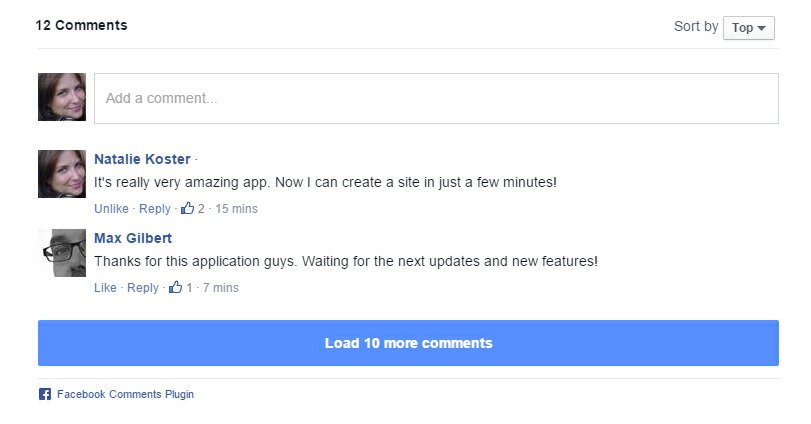Open Natalie Koster's profile name link
The image size is (811, 424).
(142, 159)
